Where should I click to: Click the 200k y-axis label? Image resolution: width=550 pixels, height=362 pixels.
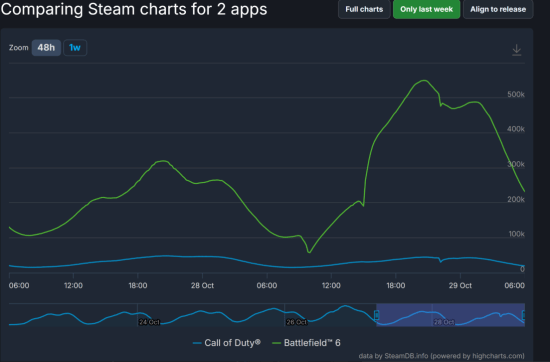516,199
